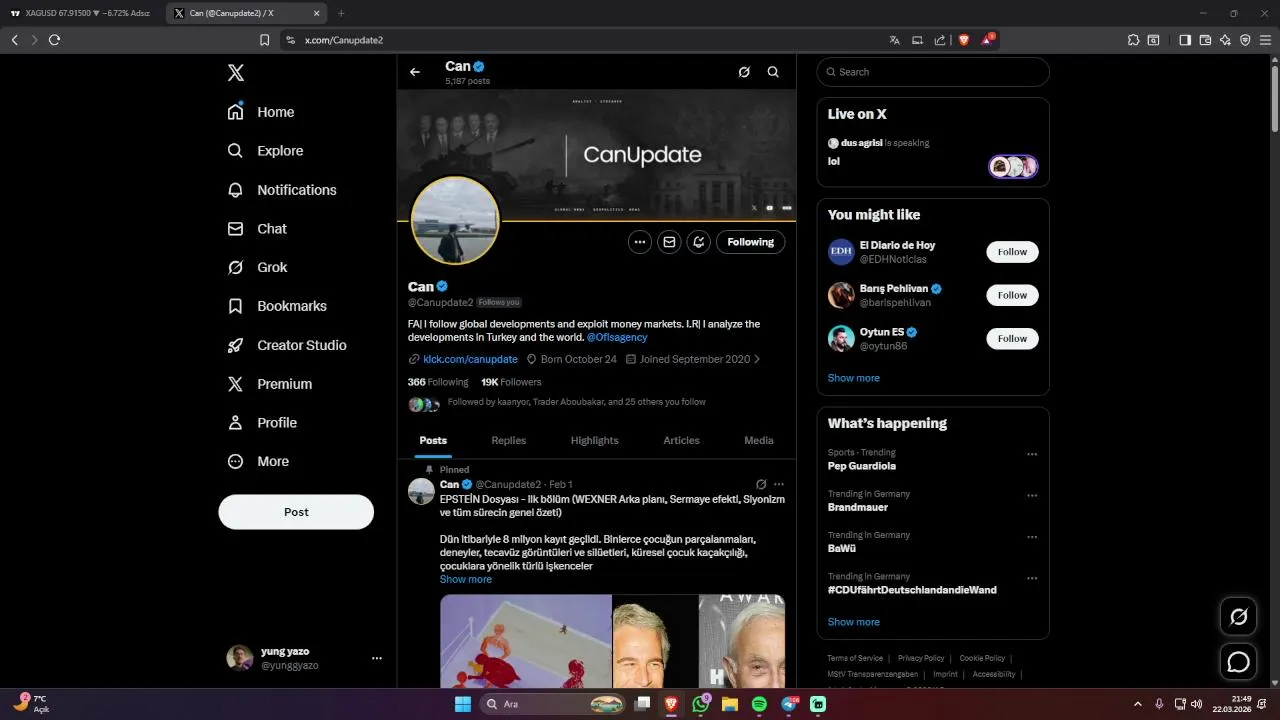Switch to the Articles tab
The width and height of the screenshot is (1280, 720).
pyautogui.click(x=681, y=440)
